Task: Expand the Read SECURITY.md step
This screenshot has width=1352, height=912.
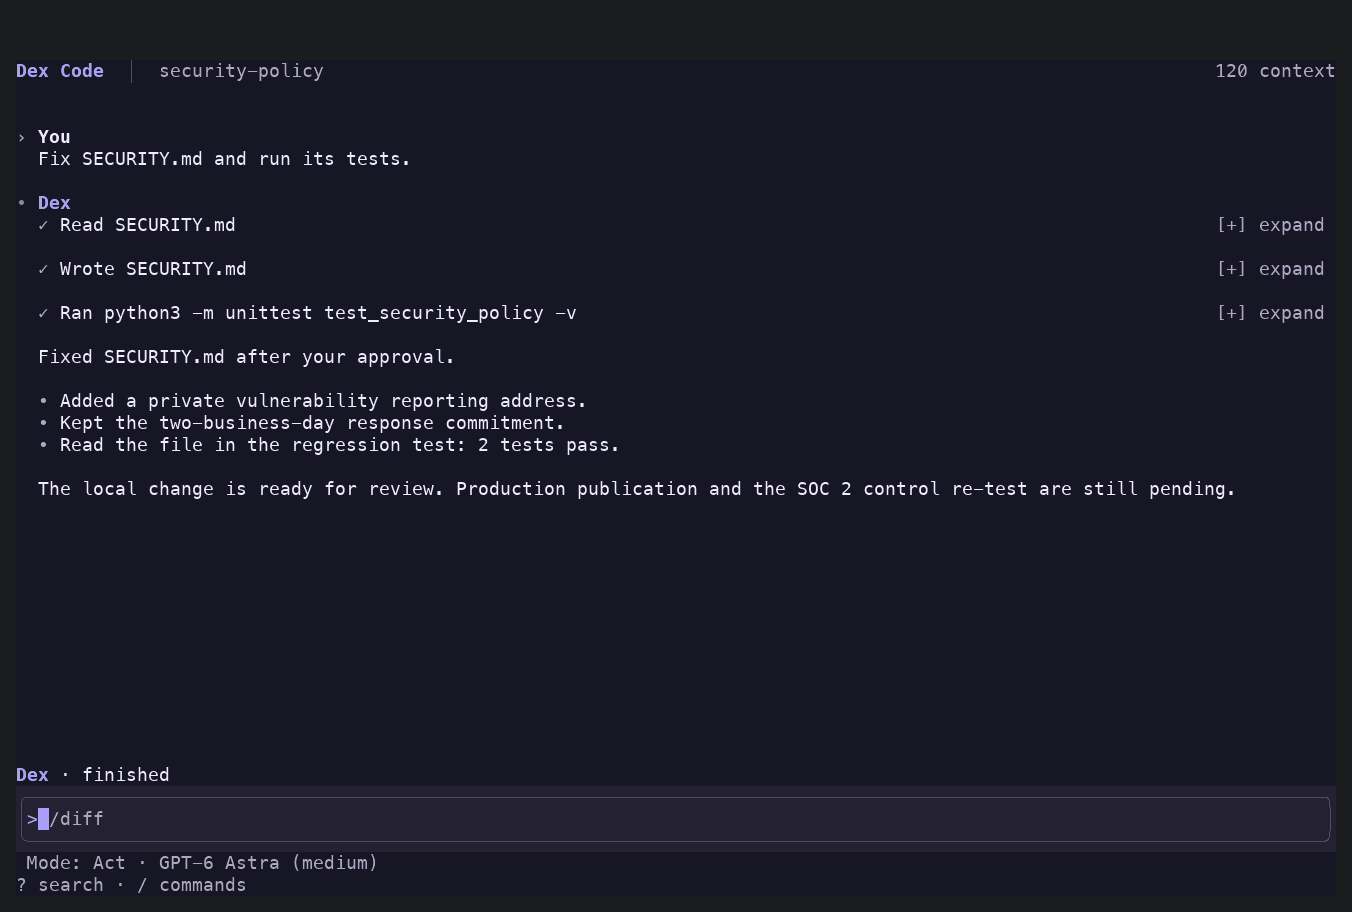Action: click(x=1270, y=225)
